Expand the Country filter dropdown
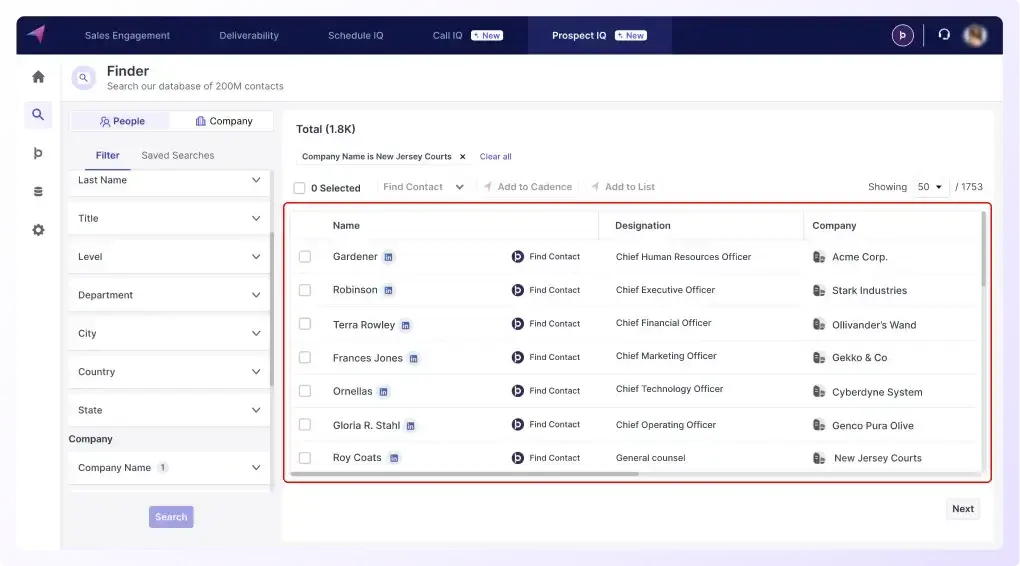 (169, 372)
